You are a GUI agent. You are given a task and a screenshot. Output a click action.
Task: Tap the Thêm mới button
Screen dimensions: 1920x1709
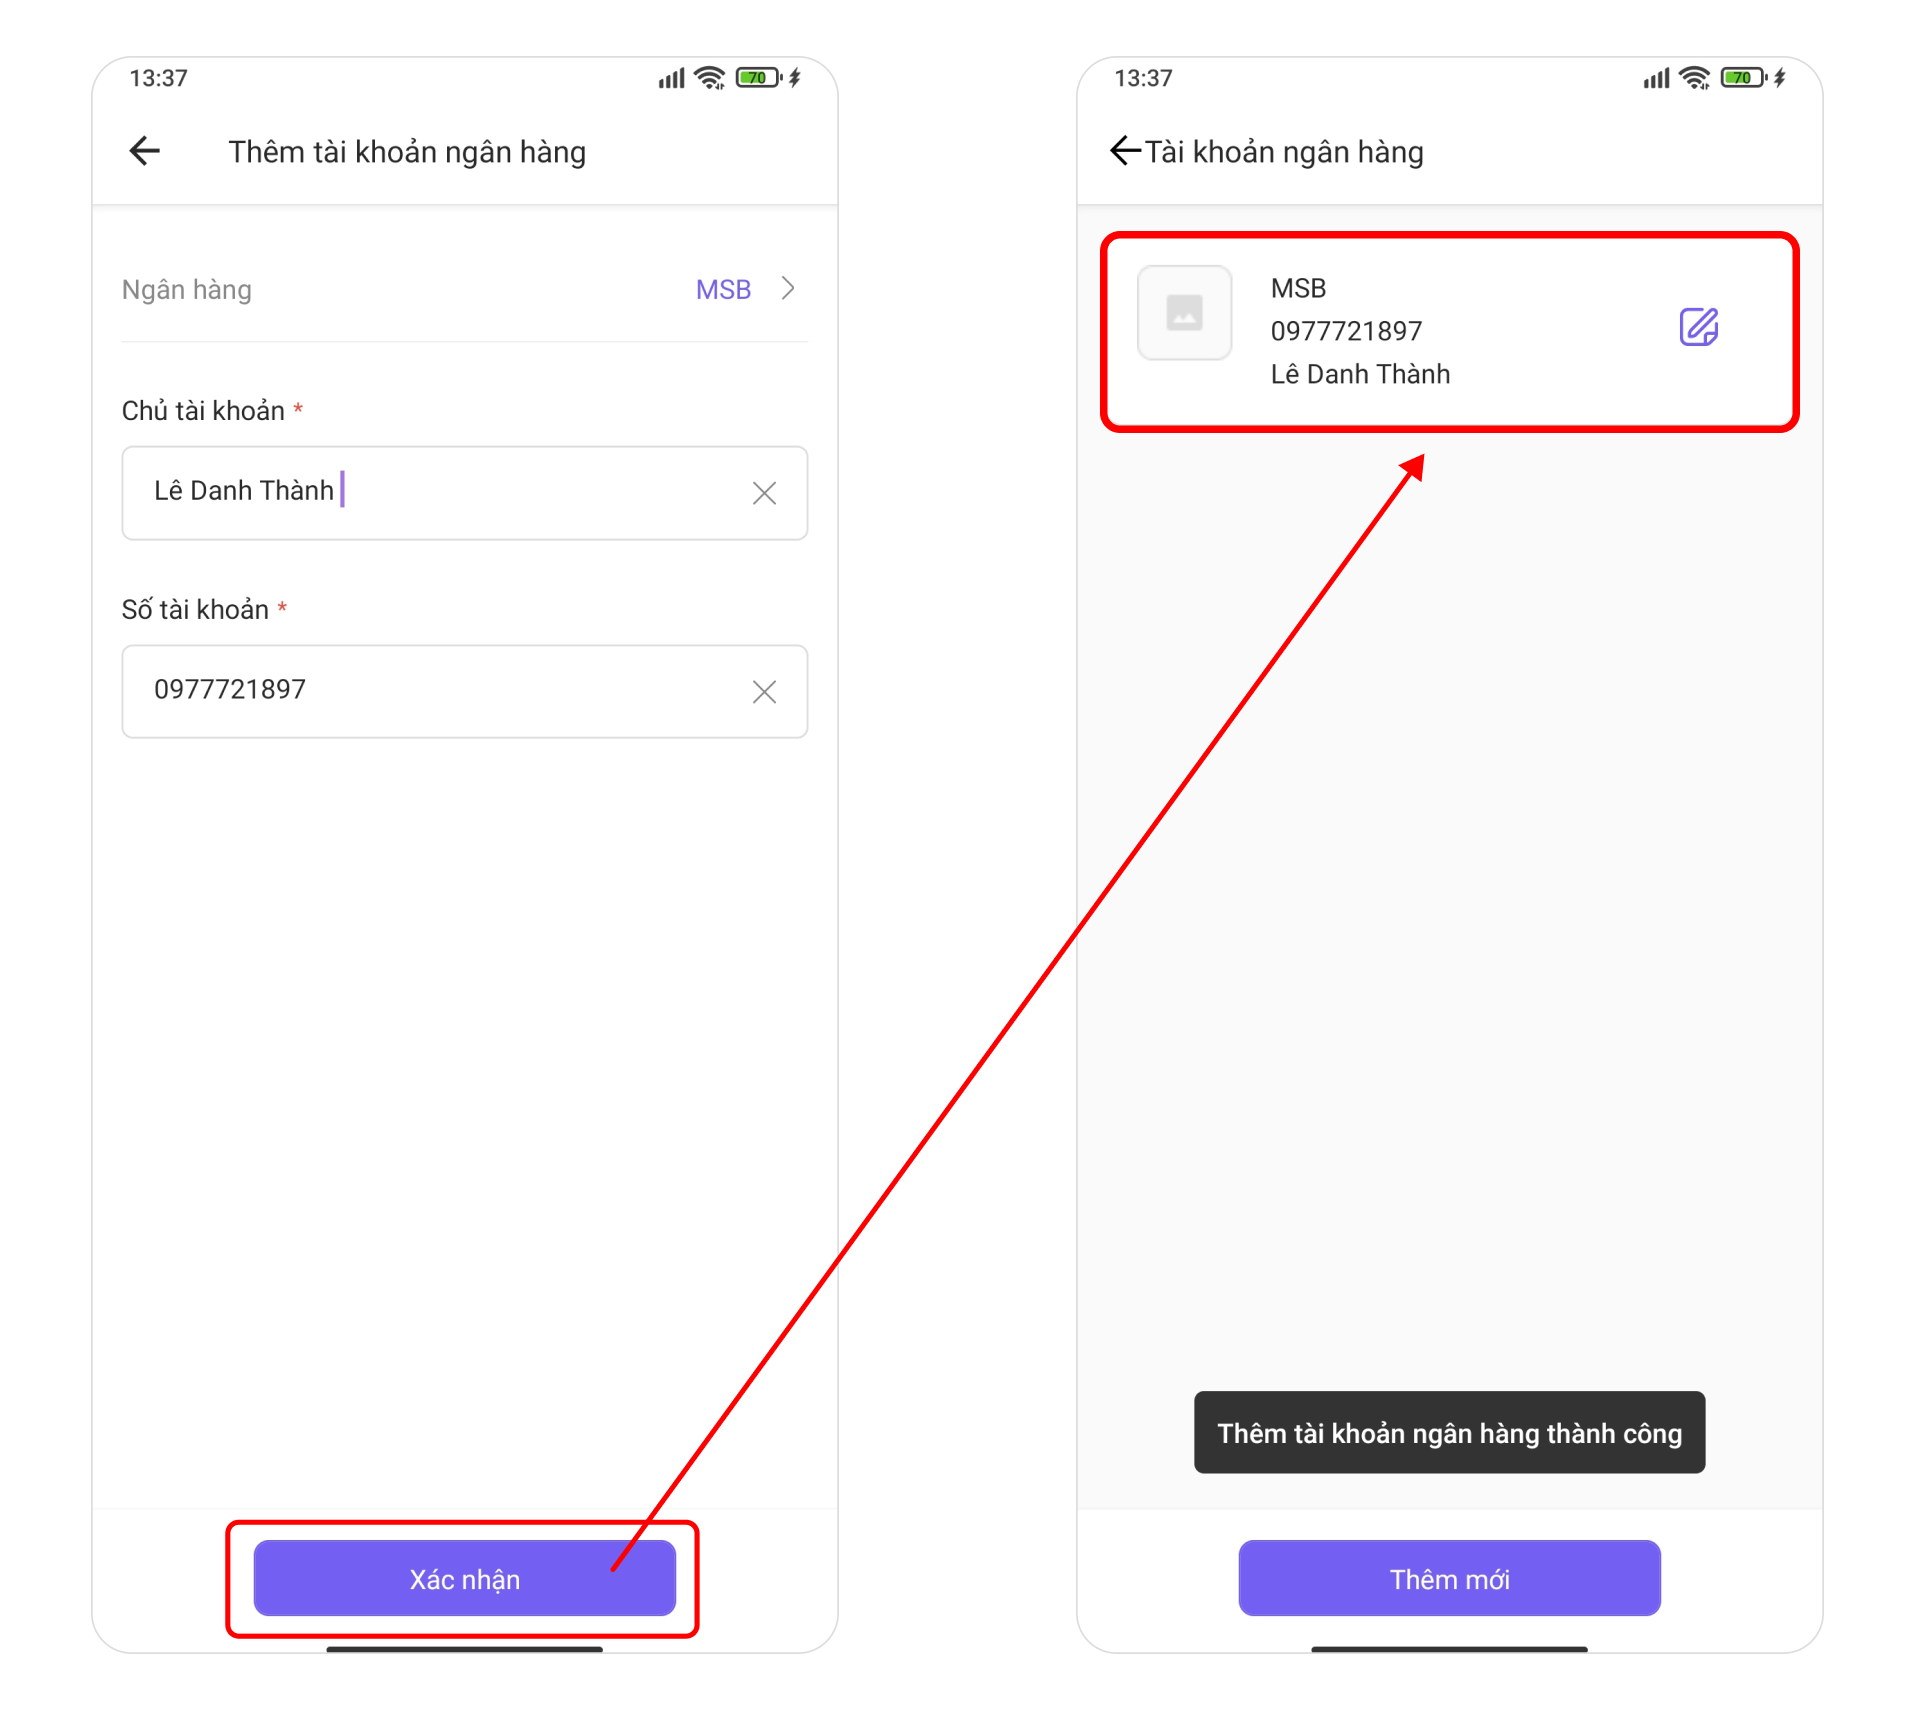1450,1578
